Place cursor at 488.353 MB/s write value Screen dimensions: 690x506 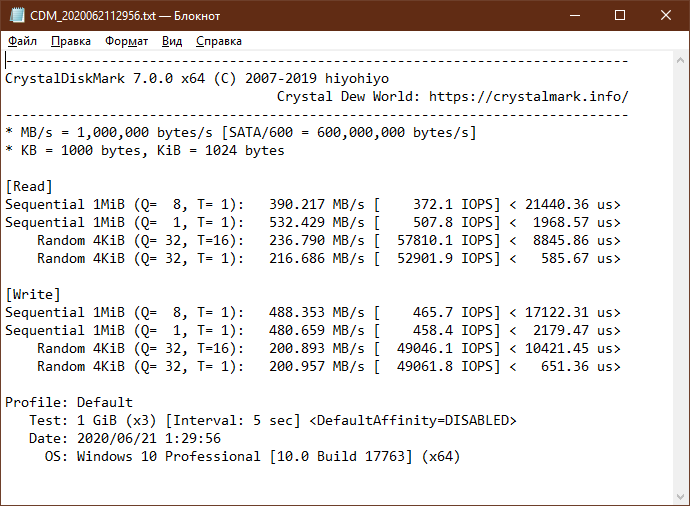(317, 312)
